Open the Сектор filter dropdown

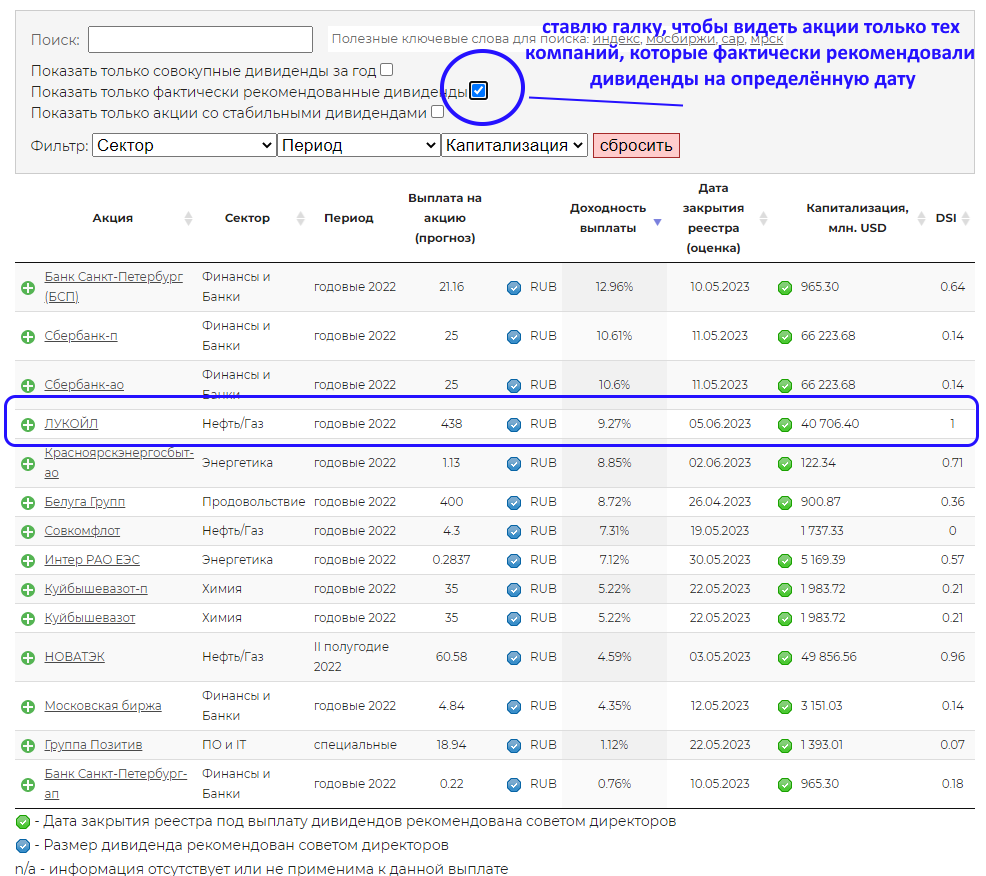click(184, 145)
